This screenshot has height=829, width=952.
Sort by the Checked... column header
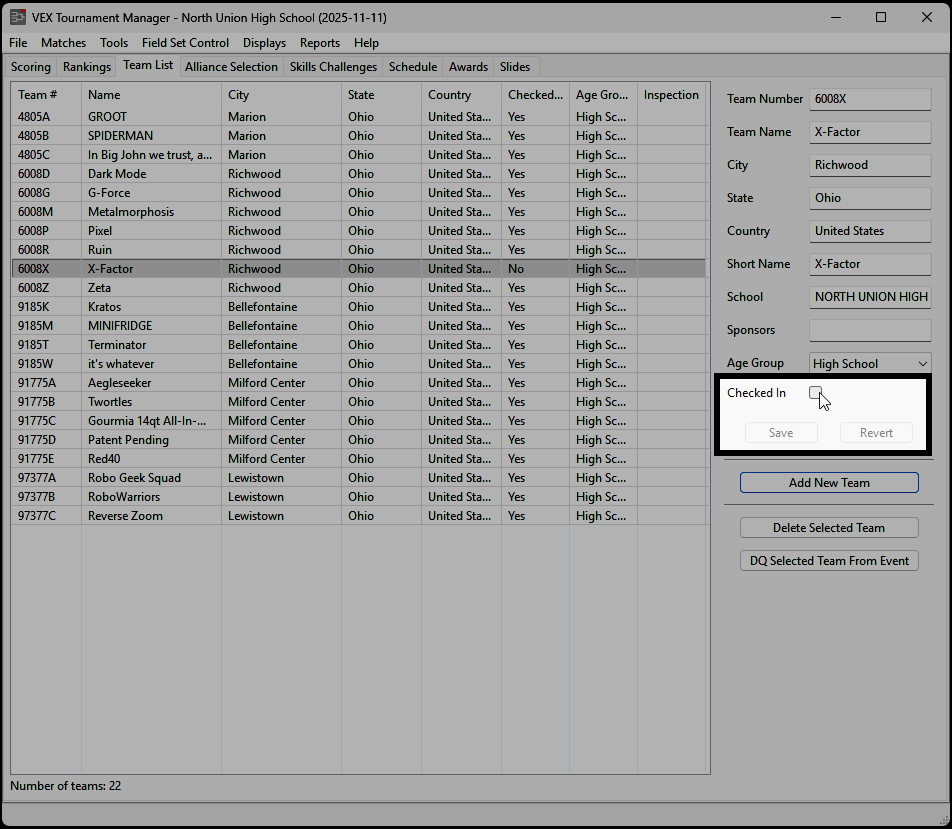536,95
